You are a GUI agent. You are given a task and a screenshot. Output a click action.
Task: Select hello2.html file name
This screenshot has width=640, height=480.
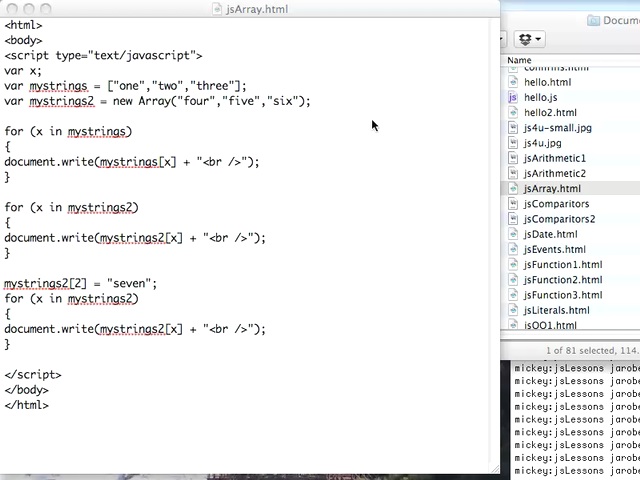(x=550, y=112)
